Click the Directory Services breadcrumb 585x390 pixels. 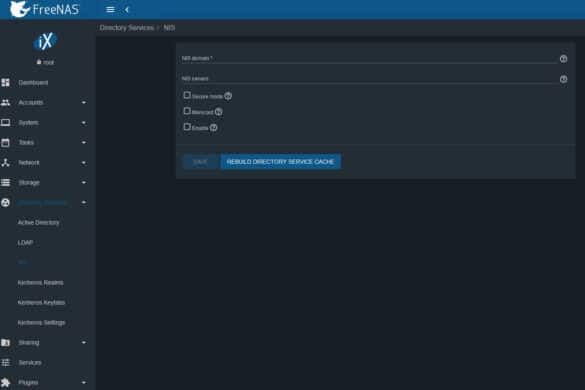[x=126, y=28]
